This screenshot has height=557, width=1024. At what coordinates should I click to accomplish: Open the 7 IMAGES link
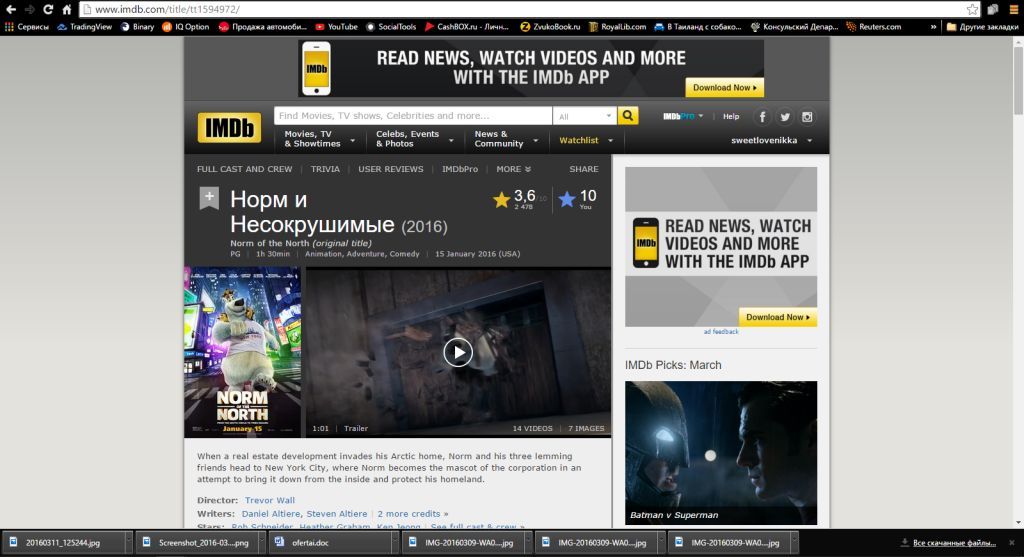(x=586, y=428)
